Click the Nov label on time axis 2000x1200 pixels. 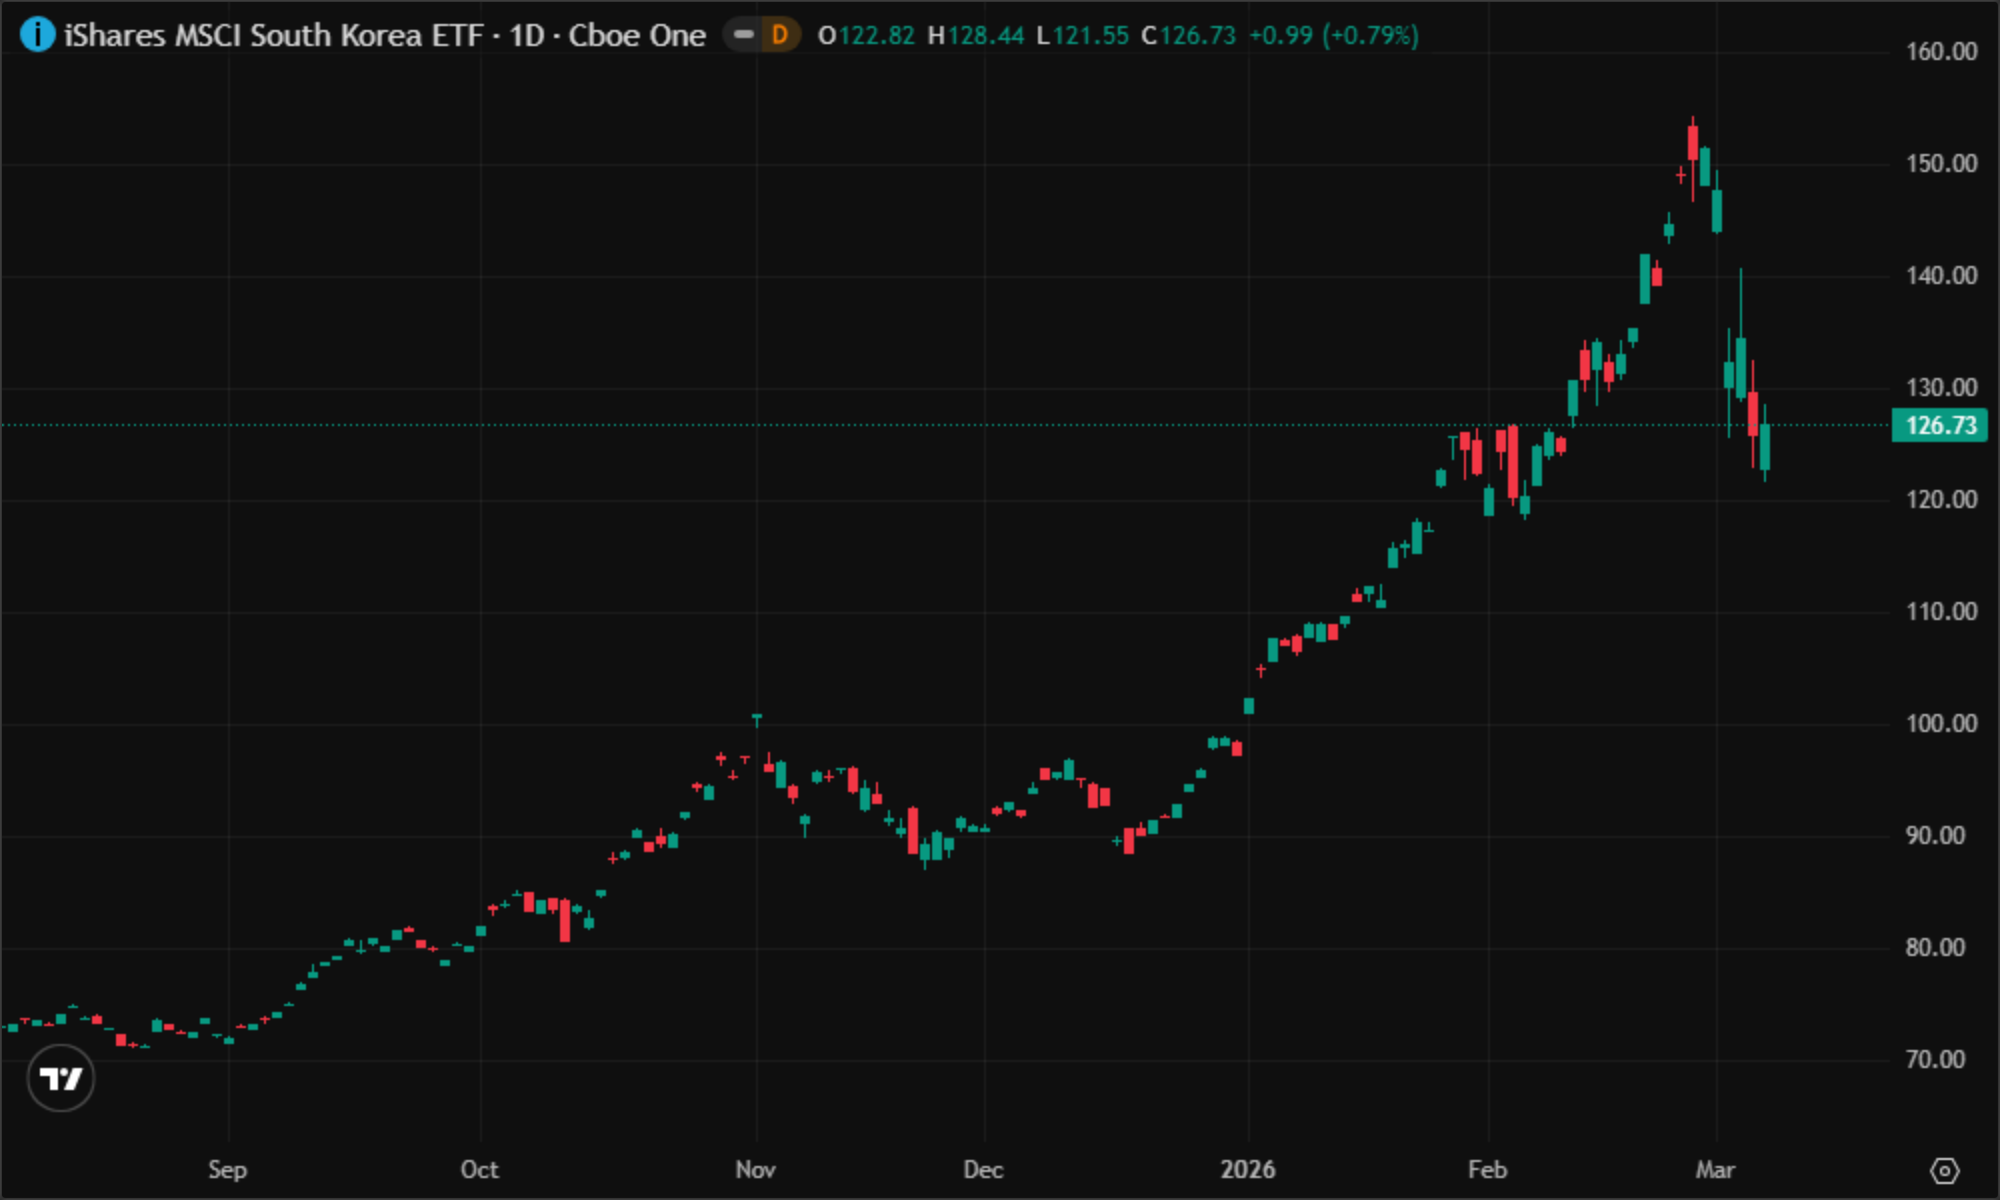click(755, 1169)
